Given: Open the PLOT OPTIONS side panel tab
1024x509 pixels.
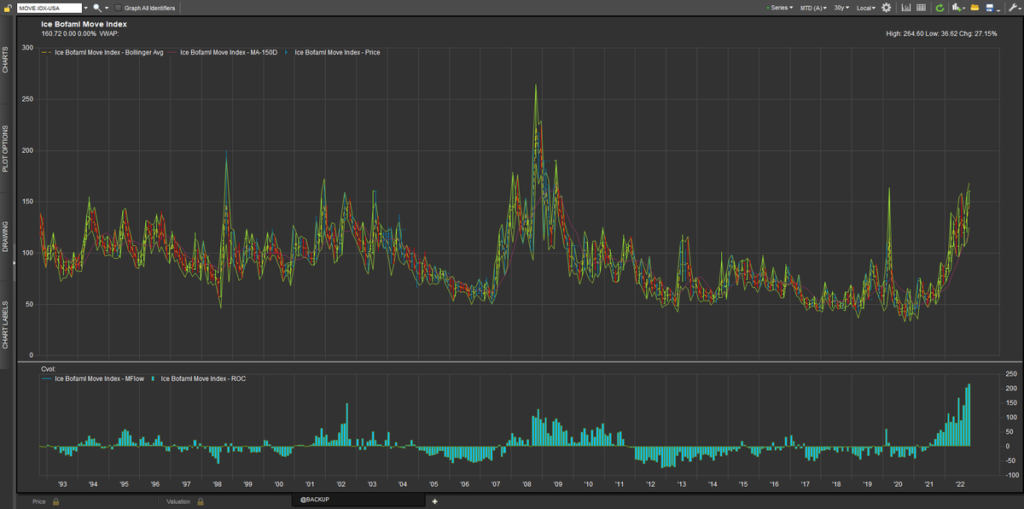Looking at the screenshot, I should tap(5, 148).
